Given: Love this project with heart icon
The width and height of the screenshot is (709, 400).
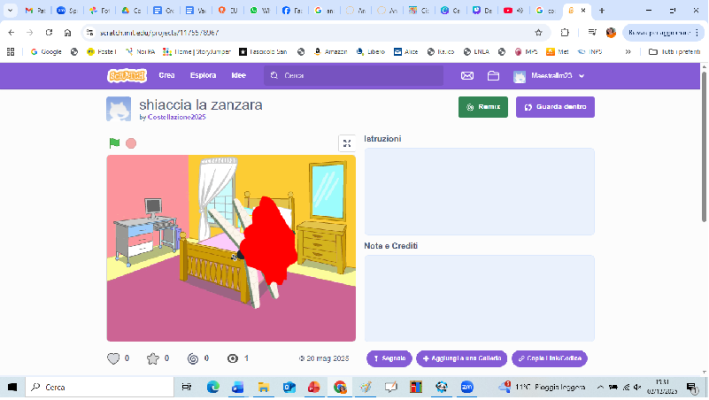Looking at the screenshot, I should pos(113,358).
